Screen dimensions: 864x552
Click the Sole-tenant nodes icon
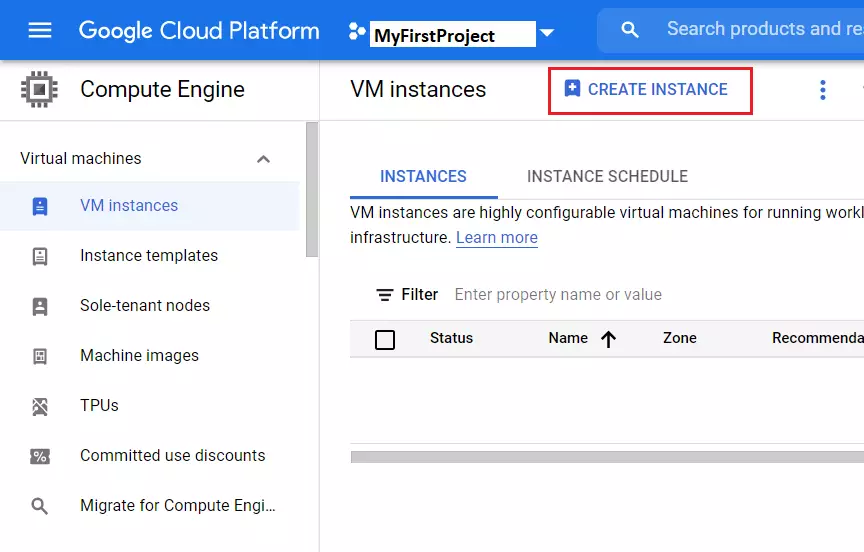40,306
